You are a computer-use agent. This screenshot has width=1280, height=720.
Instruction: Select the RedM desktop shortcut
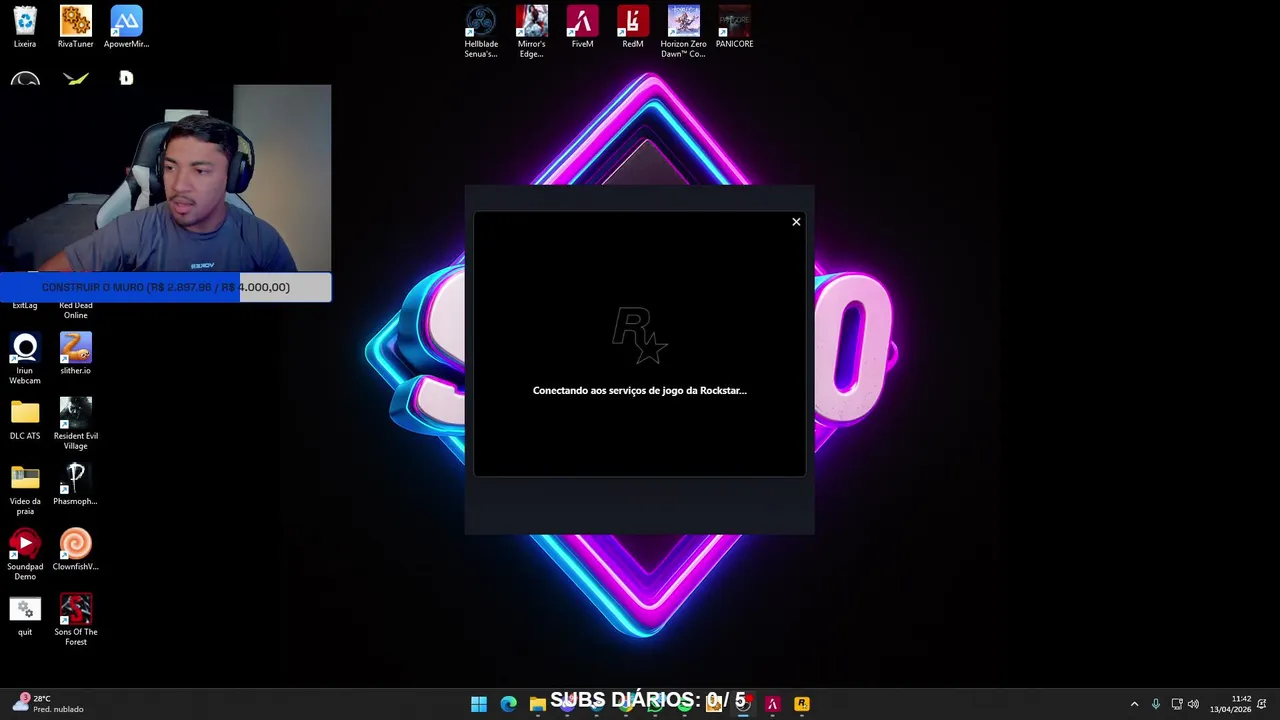[633, 27]
